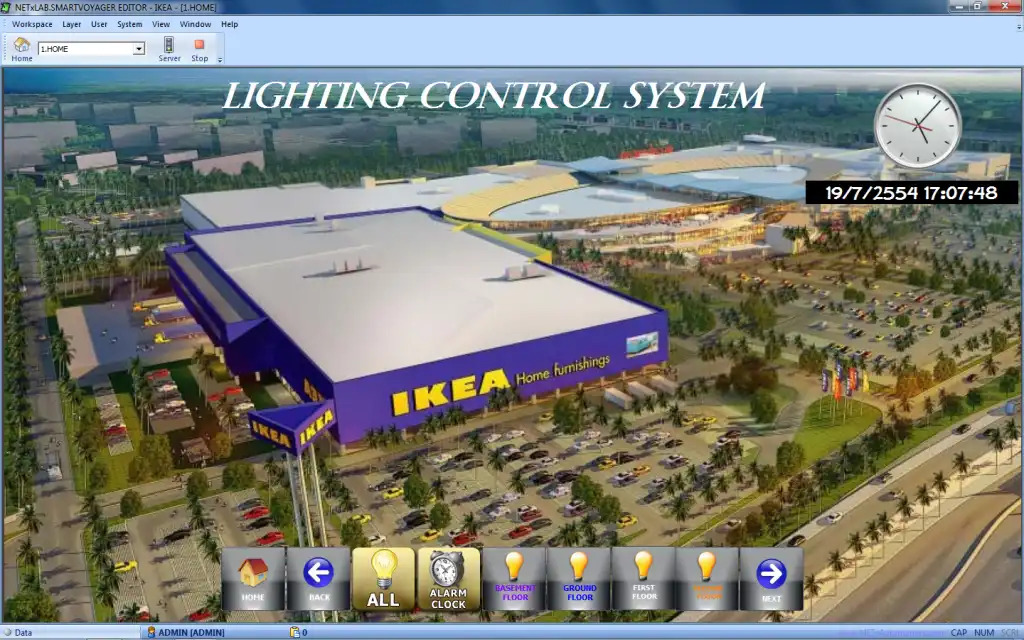Click the NEXT arrow tile

point(771,578)
